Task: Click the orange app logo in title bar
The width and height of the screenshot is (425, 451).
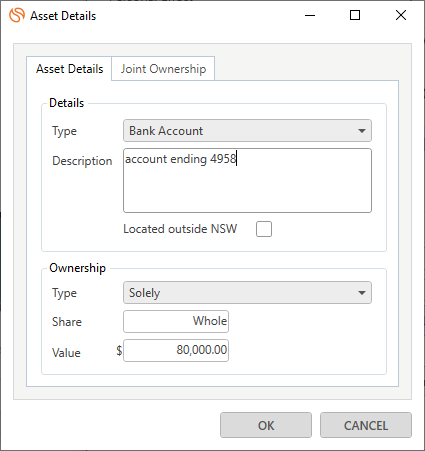Action: pyautogui.click(x=17, y=15)
